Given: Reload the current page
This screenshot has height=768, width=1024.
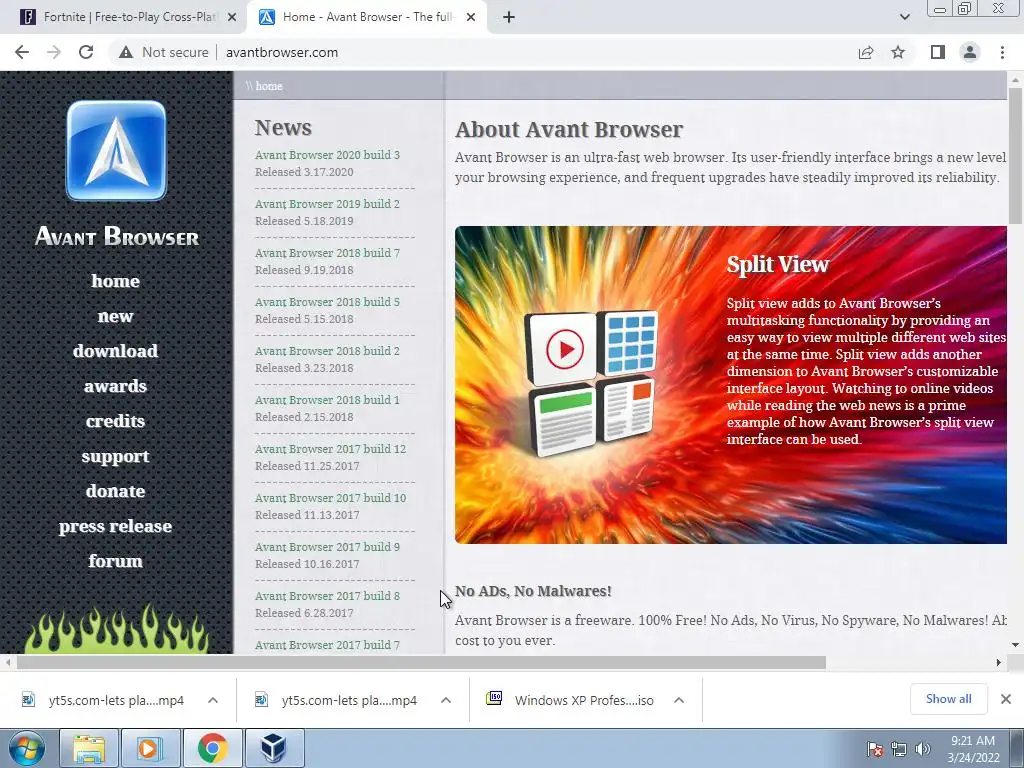Looking at the screenshot, I should click(x=86, y=52).
